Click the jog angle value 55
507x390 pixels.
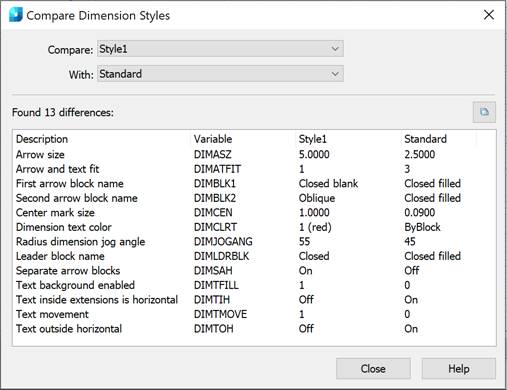(x=304, y=241)
